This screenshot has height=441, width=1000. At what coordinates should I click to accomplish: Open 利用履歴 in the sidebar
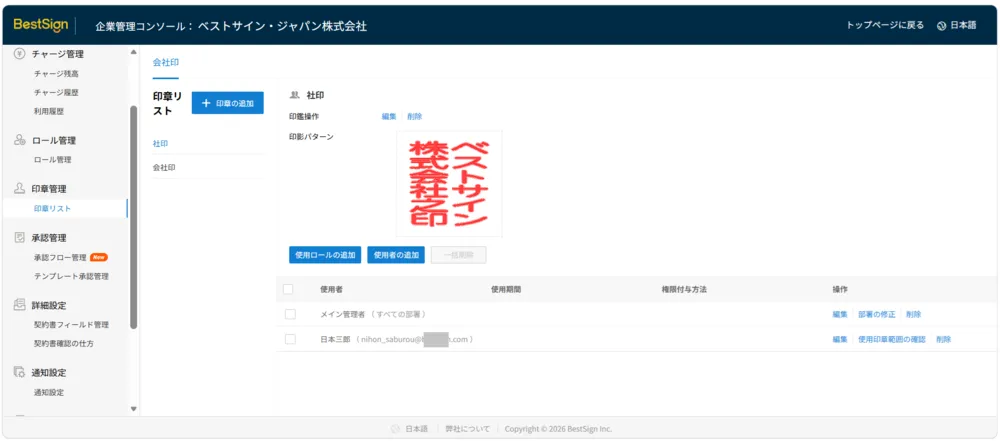coord(49,112)
